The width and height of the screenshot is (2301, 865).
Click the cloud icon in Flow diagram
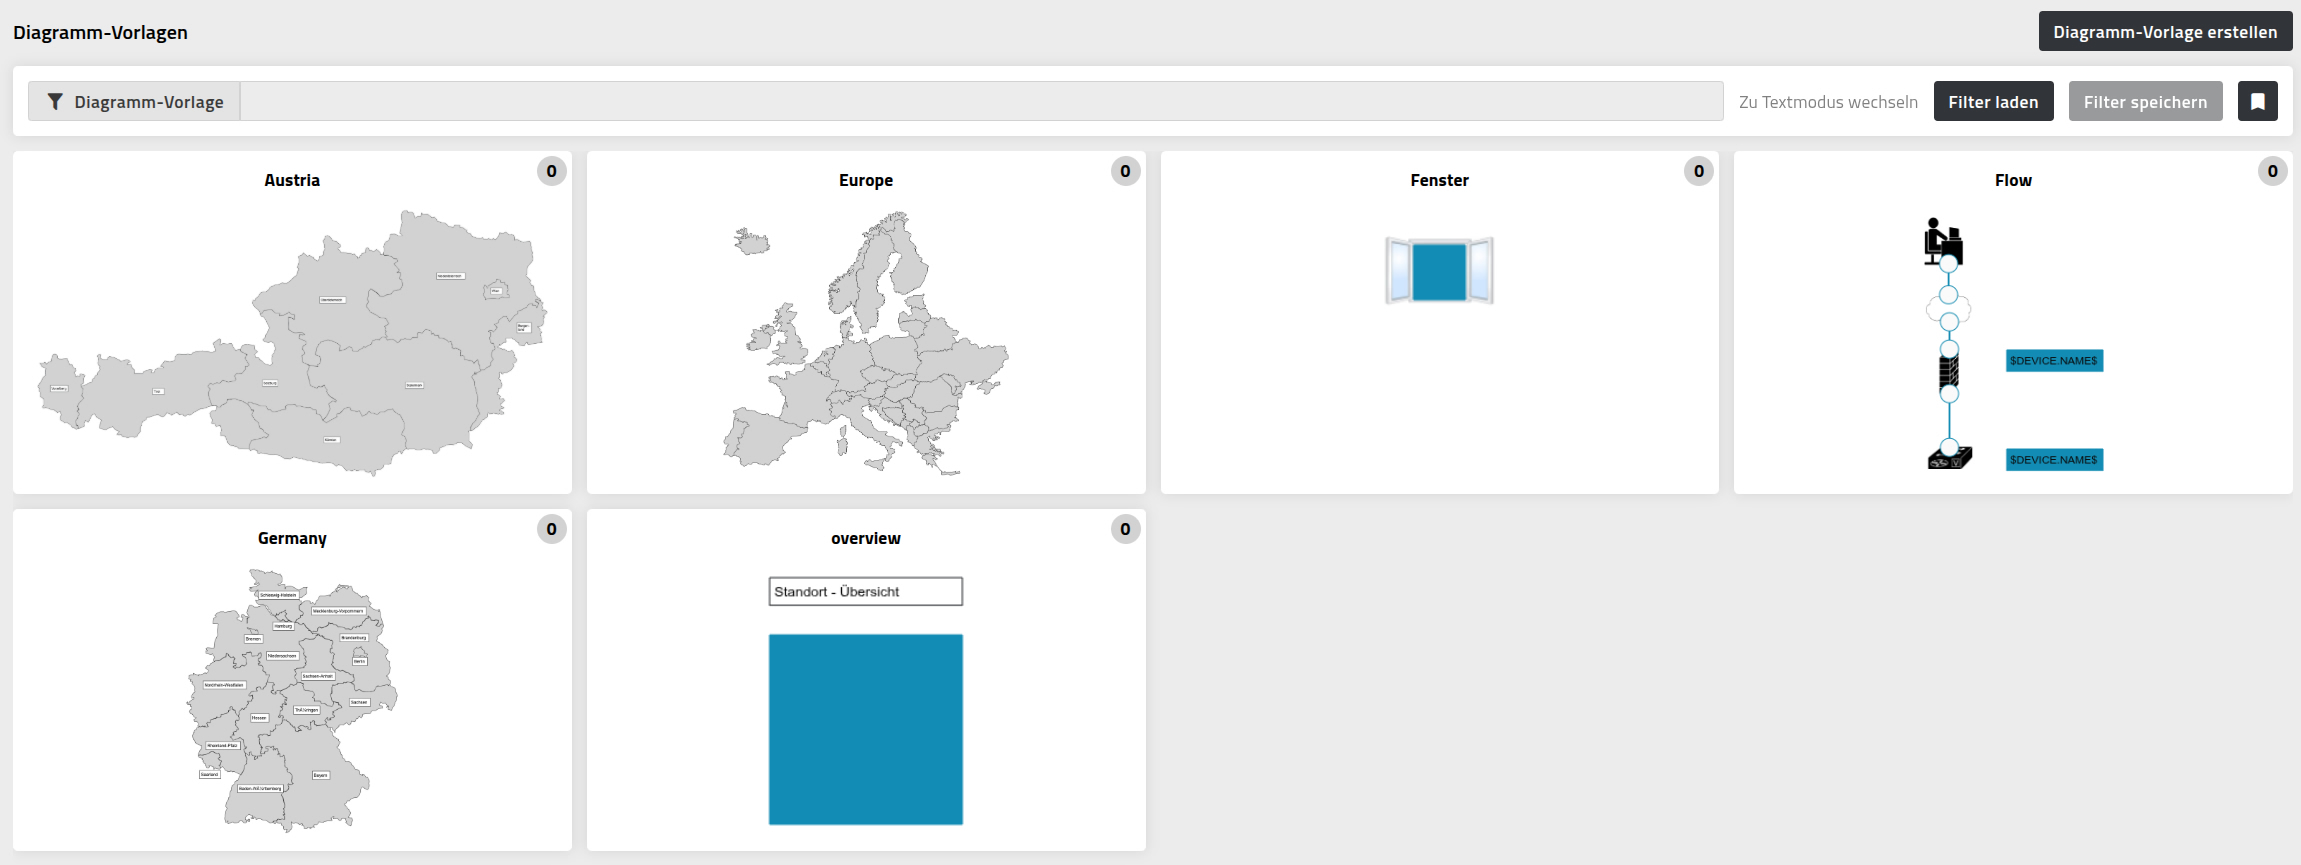[x=1948, y=309]
